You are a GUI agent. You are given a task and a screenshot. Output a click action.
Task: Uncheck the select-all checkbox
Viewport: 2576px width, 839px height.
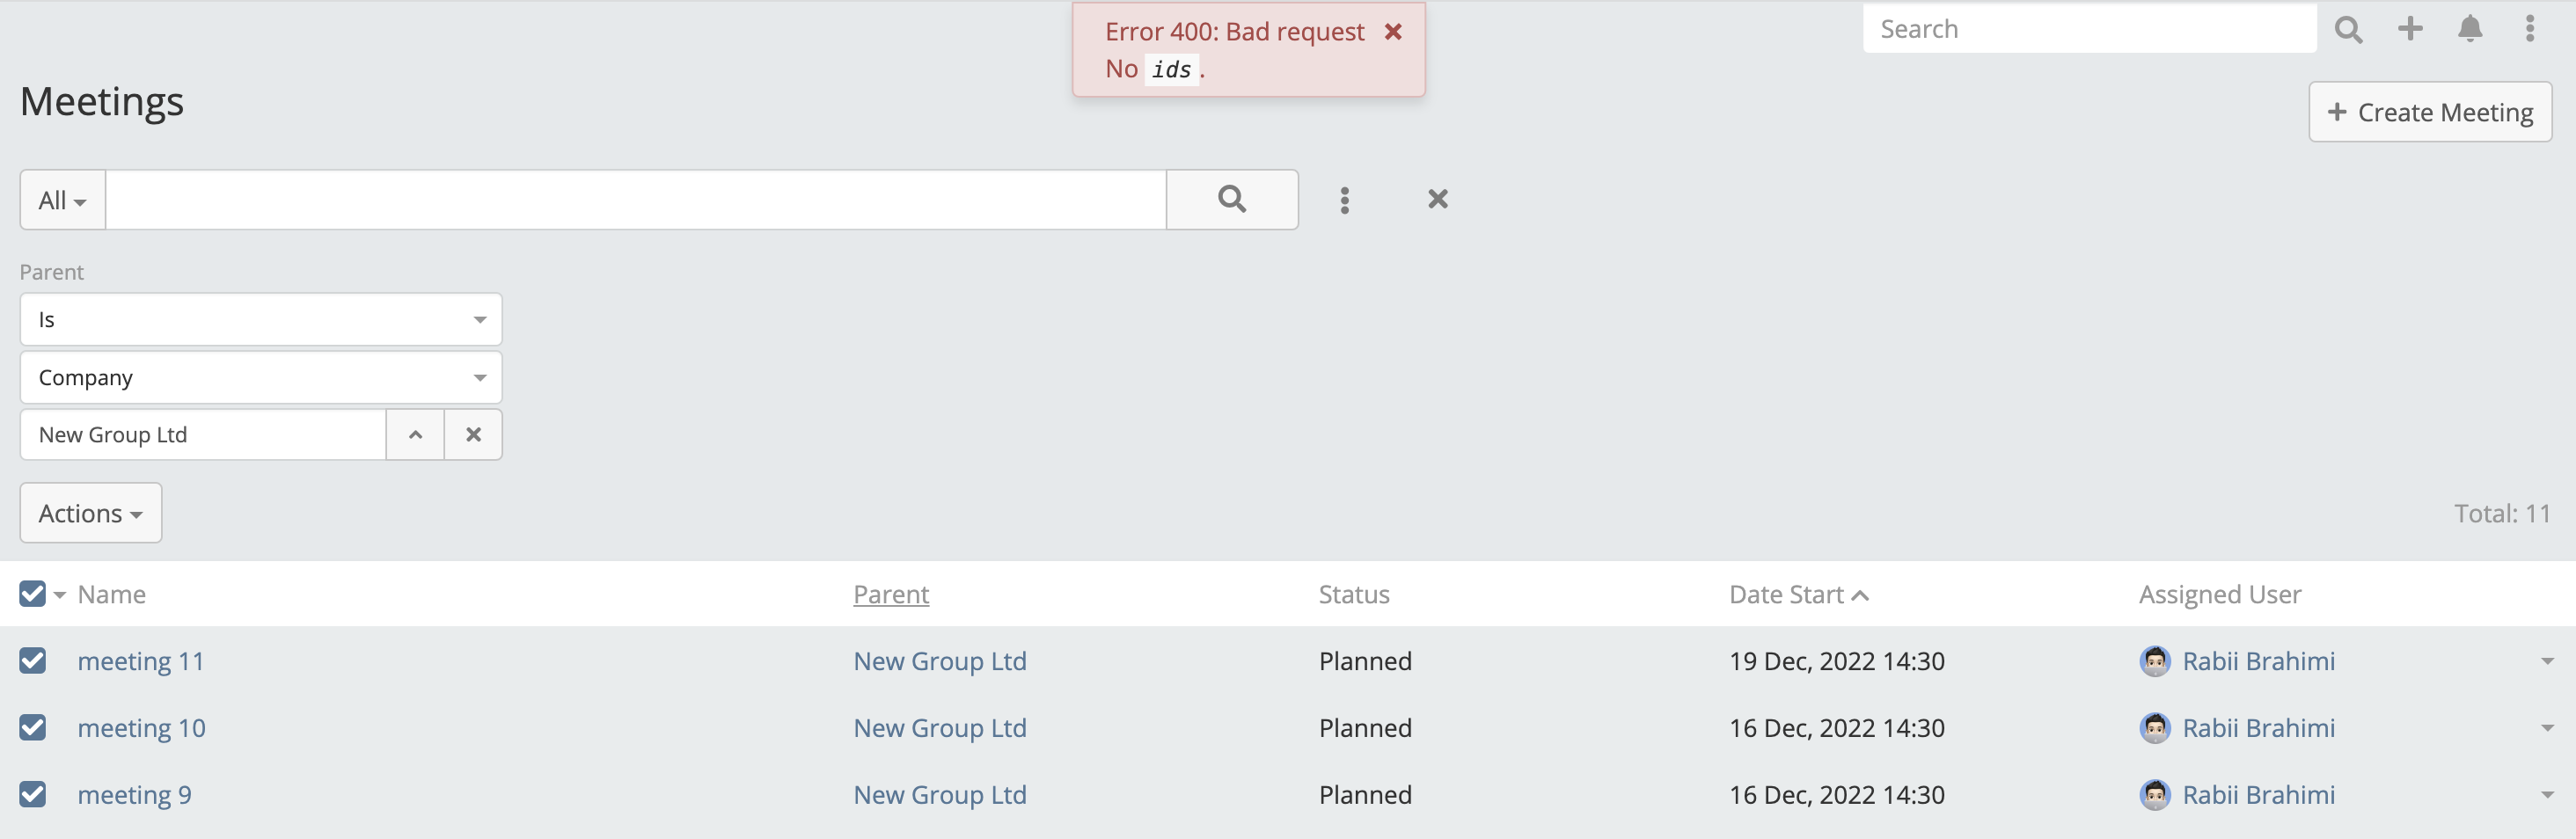32,593
